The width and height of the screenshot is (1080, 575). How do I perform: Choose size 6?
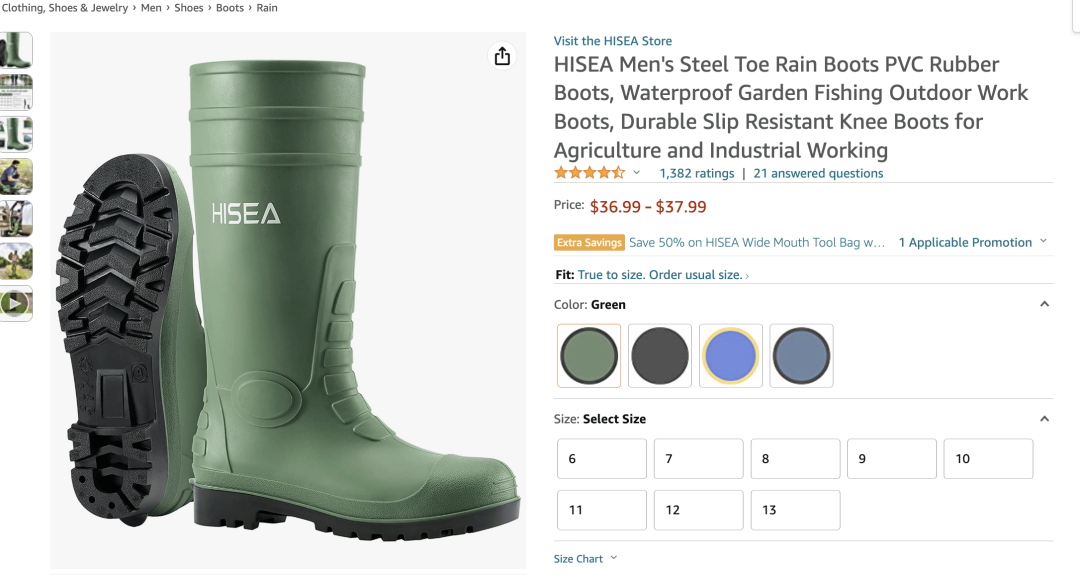point(602,459)
